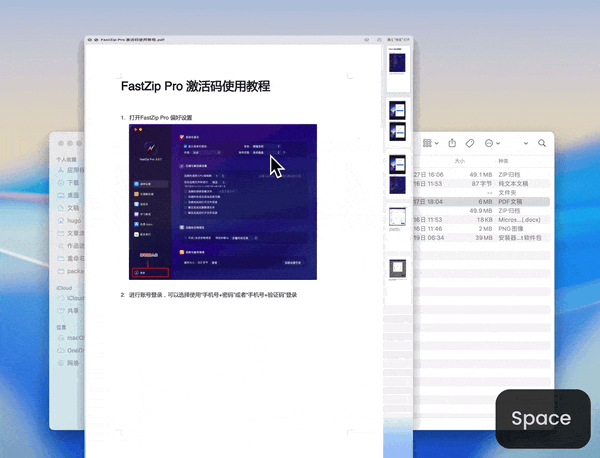Click the 大小 column header in Finder
The width and height of the screenshot is (600, 458).
460,161
